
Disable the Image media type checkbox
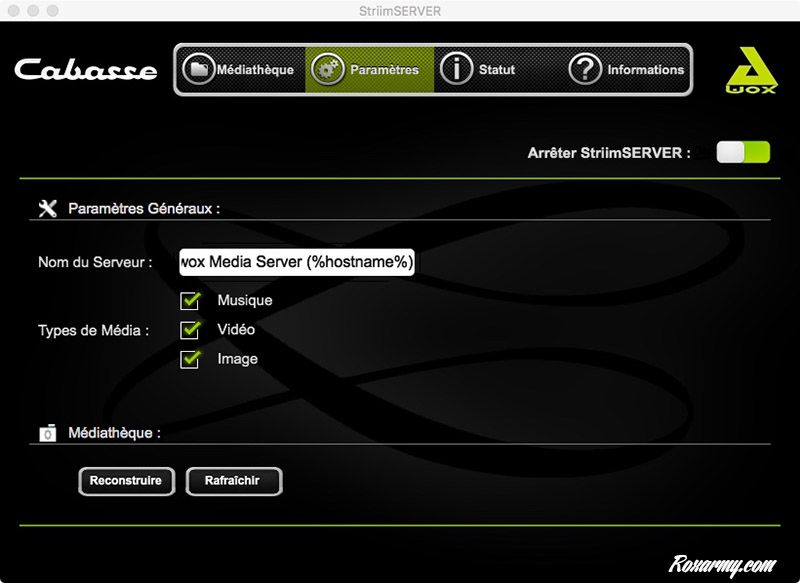pos(190,359)
